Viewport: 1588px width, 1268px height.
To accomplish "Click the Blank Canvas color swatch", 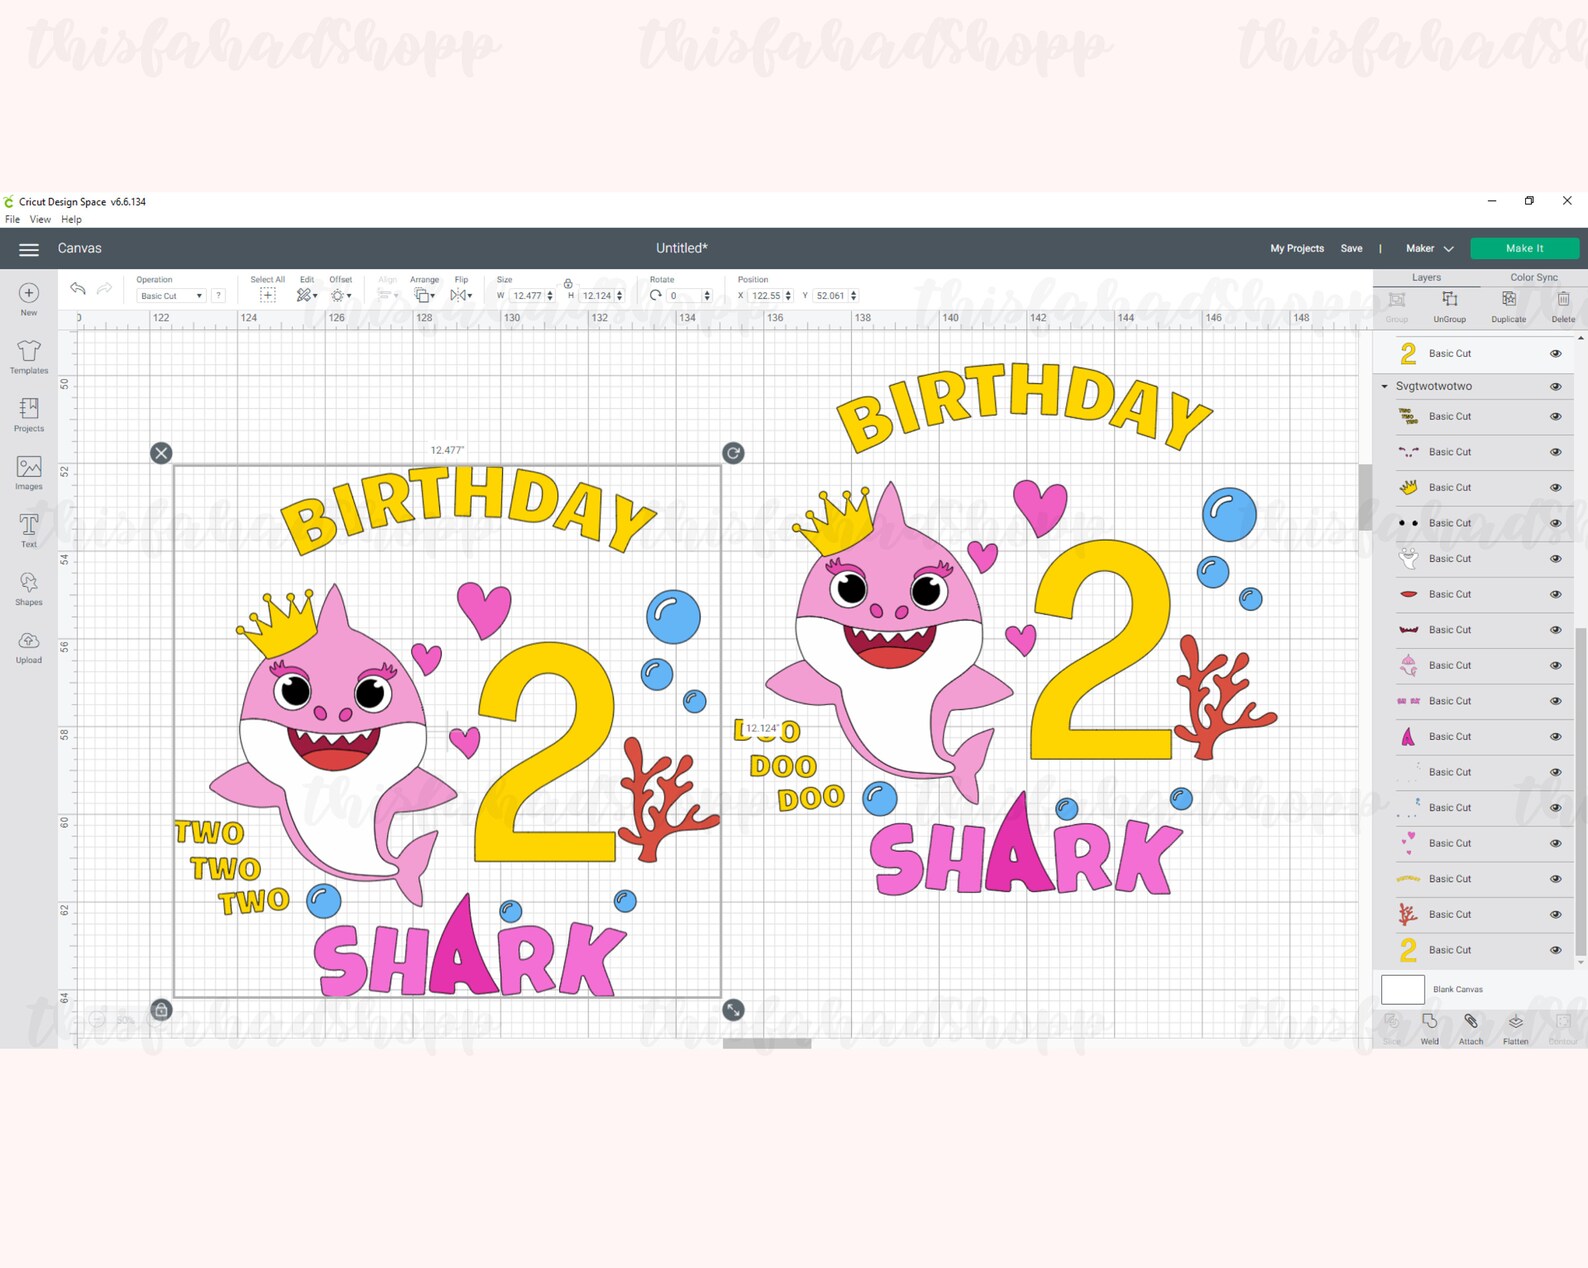I will (1402, 989).
